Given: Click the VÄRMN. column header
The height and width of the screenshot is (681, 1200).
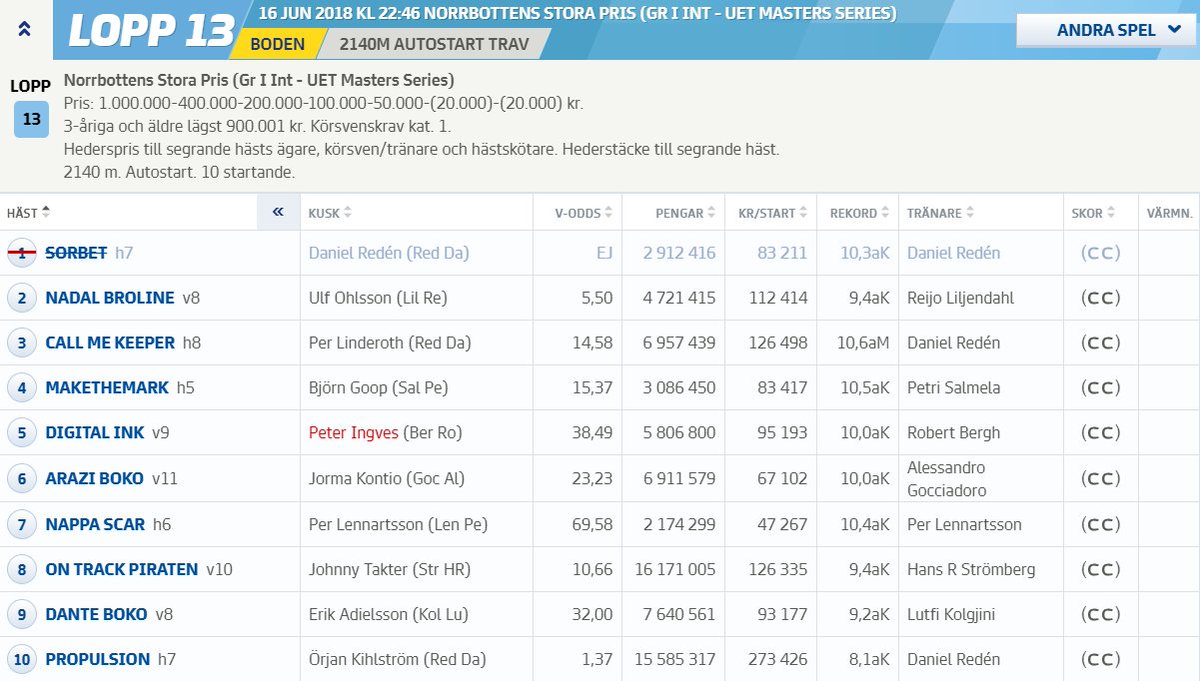Looking at the screenshot, I should tap(1169, 213).
